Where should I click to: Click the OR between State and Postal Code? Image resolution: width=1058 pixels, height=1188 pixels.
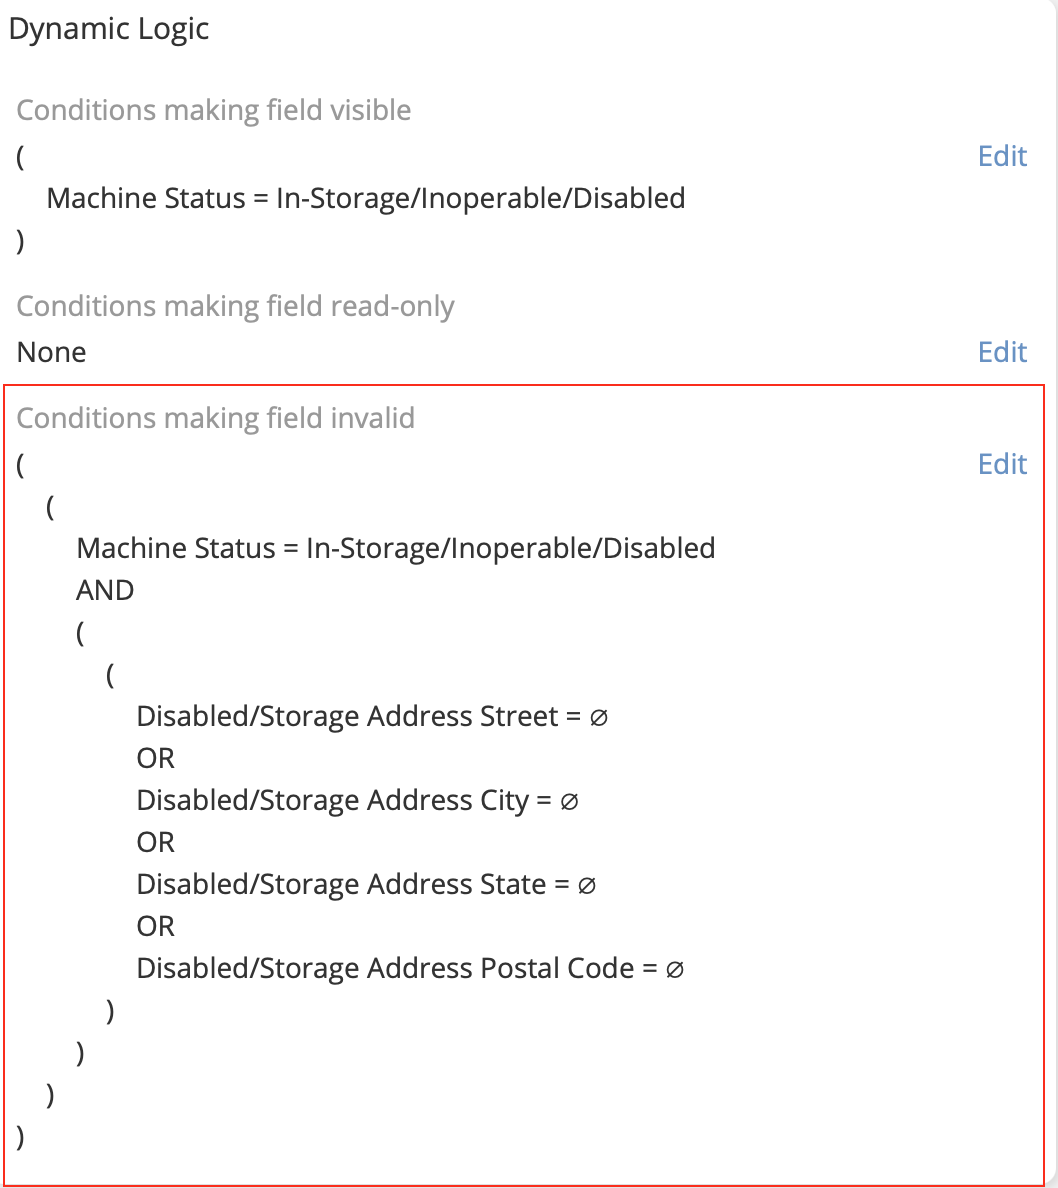156,926
